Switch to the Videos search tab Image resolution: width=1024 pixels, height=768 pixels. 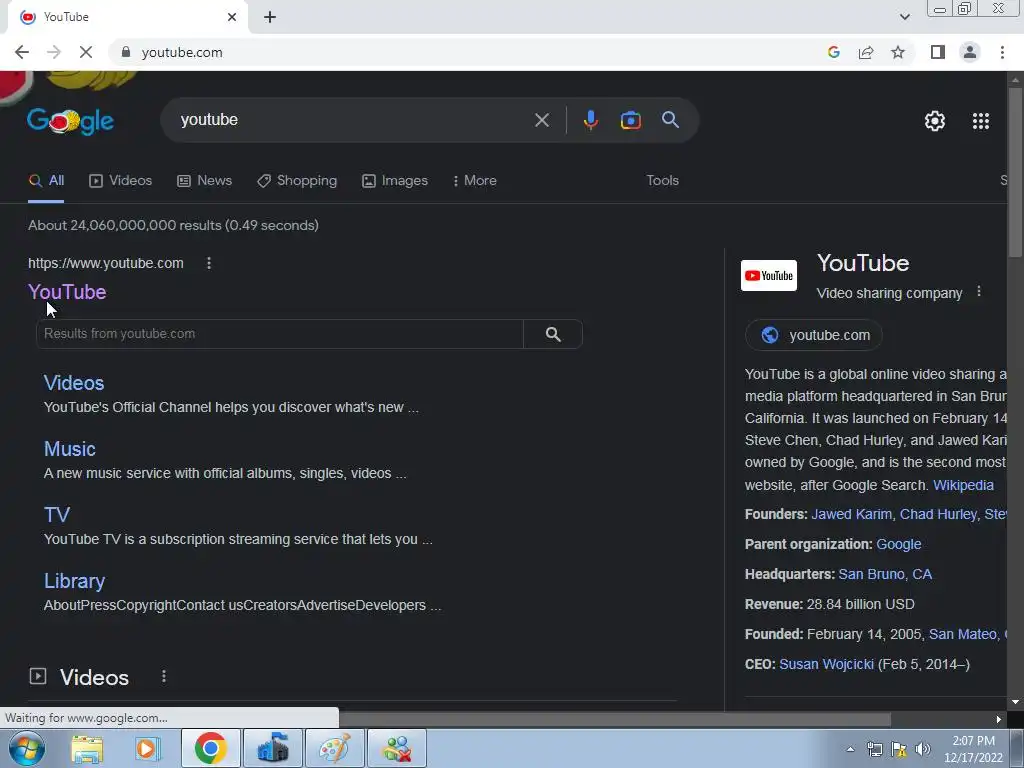pos(121,181)
